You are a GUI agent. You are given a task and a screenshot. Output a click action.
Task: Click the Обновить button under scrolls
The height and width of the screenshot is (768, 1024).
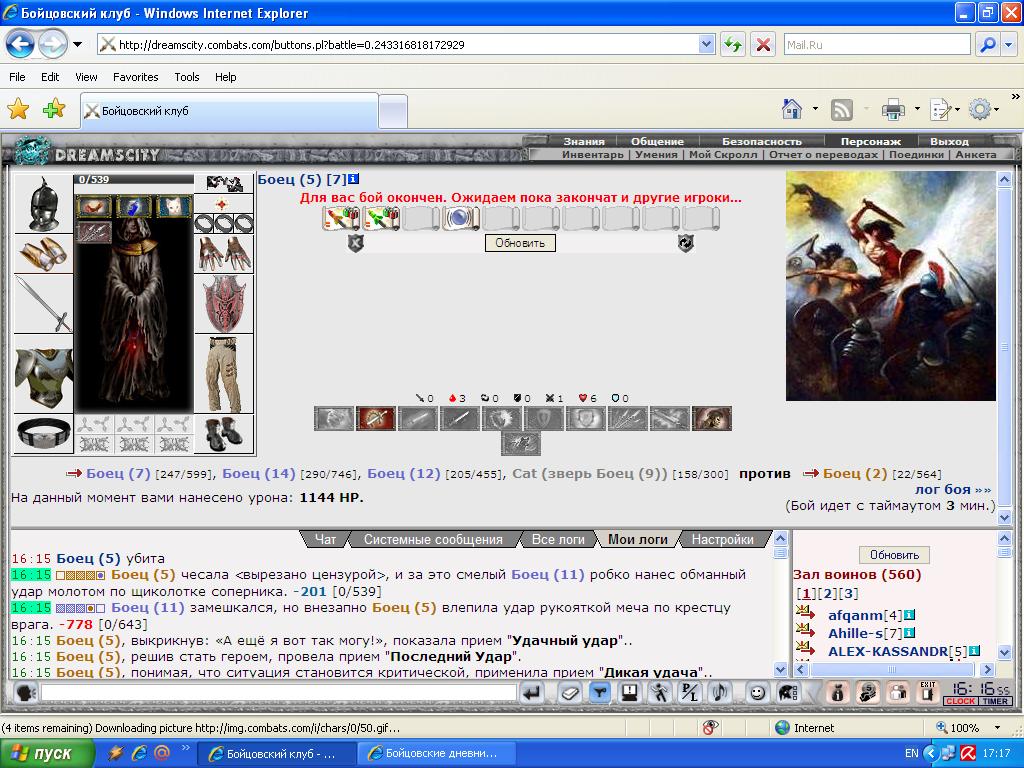coord(520,243)
